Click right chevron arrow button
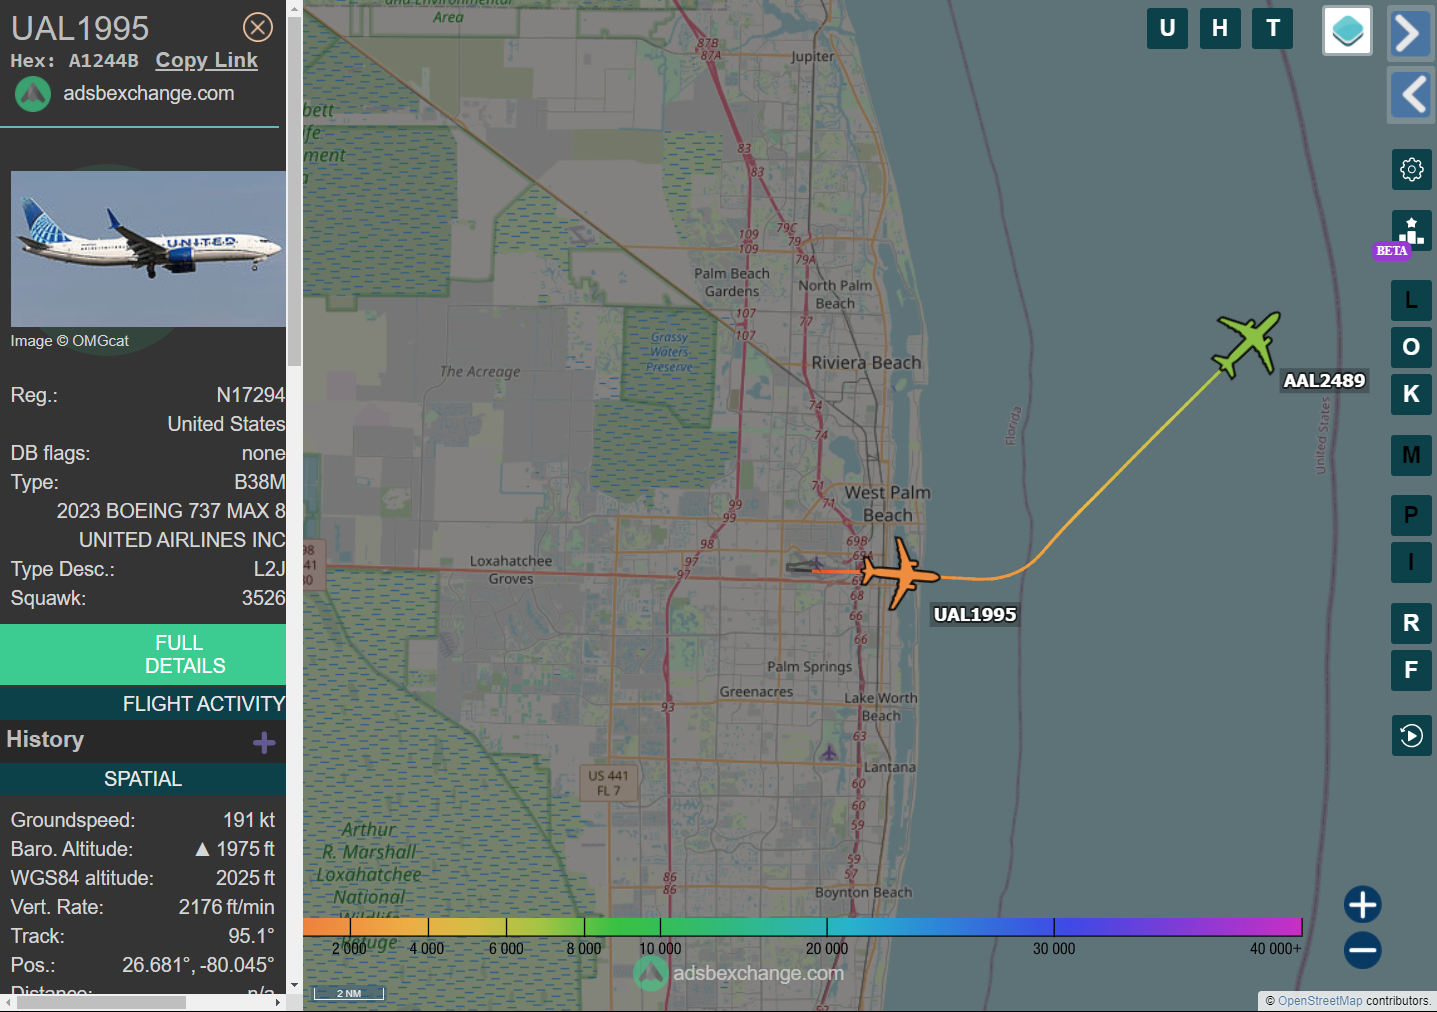This screenshot has width=1437, height=1012. coord(1410,34)
